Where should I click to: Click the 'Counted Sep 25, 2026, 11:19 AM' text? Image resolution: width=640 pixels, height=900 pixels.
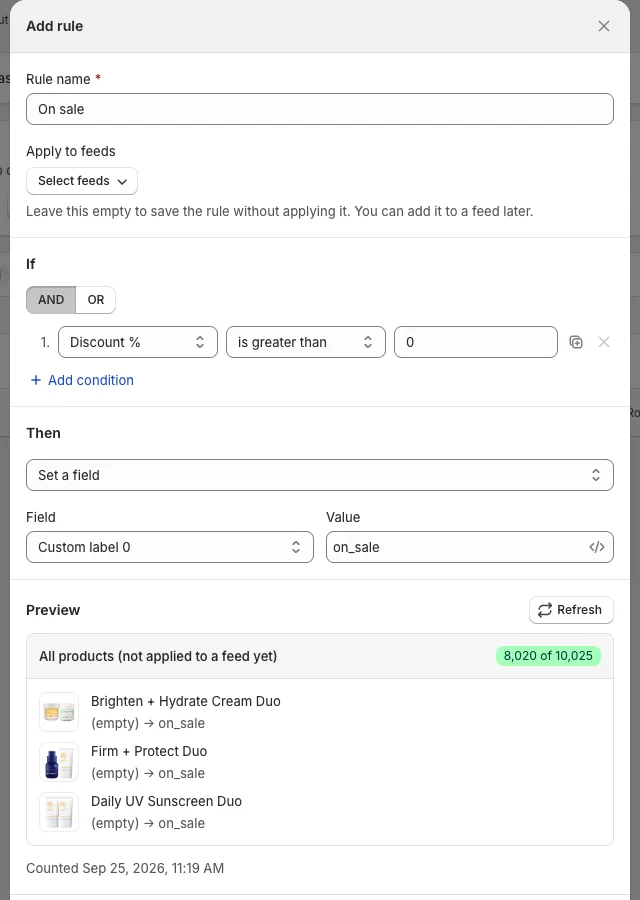pos(125,868)
